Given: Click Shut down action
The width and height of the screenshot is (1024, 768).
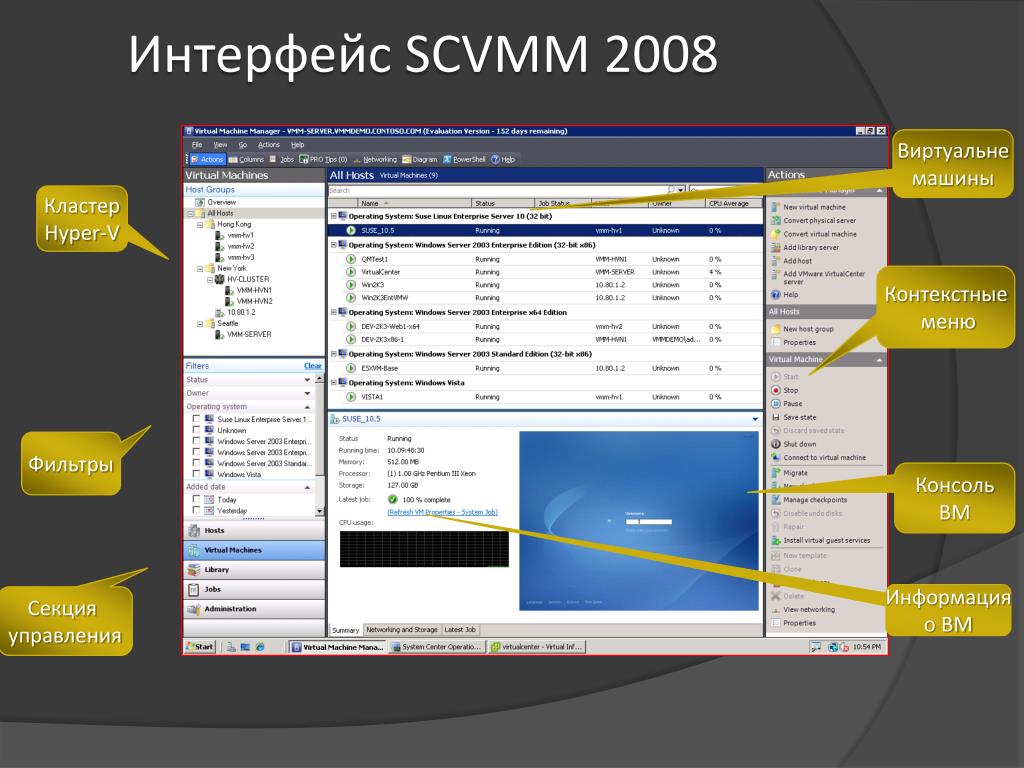Looking at the screenshot, I should [x=794, y=444].
